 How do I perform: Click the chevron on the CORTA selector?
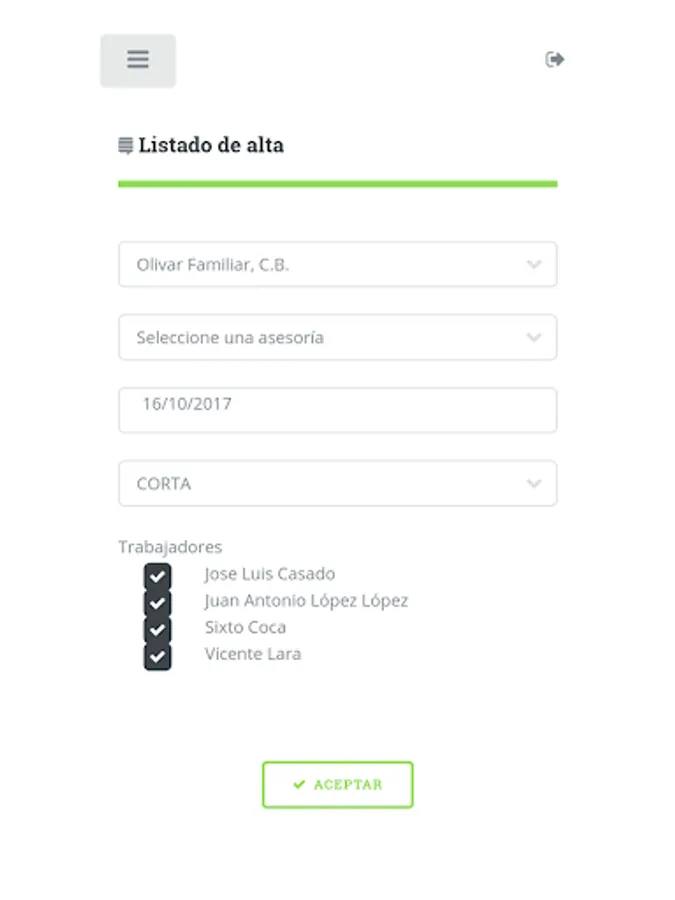pos(534,484)
